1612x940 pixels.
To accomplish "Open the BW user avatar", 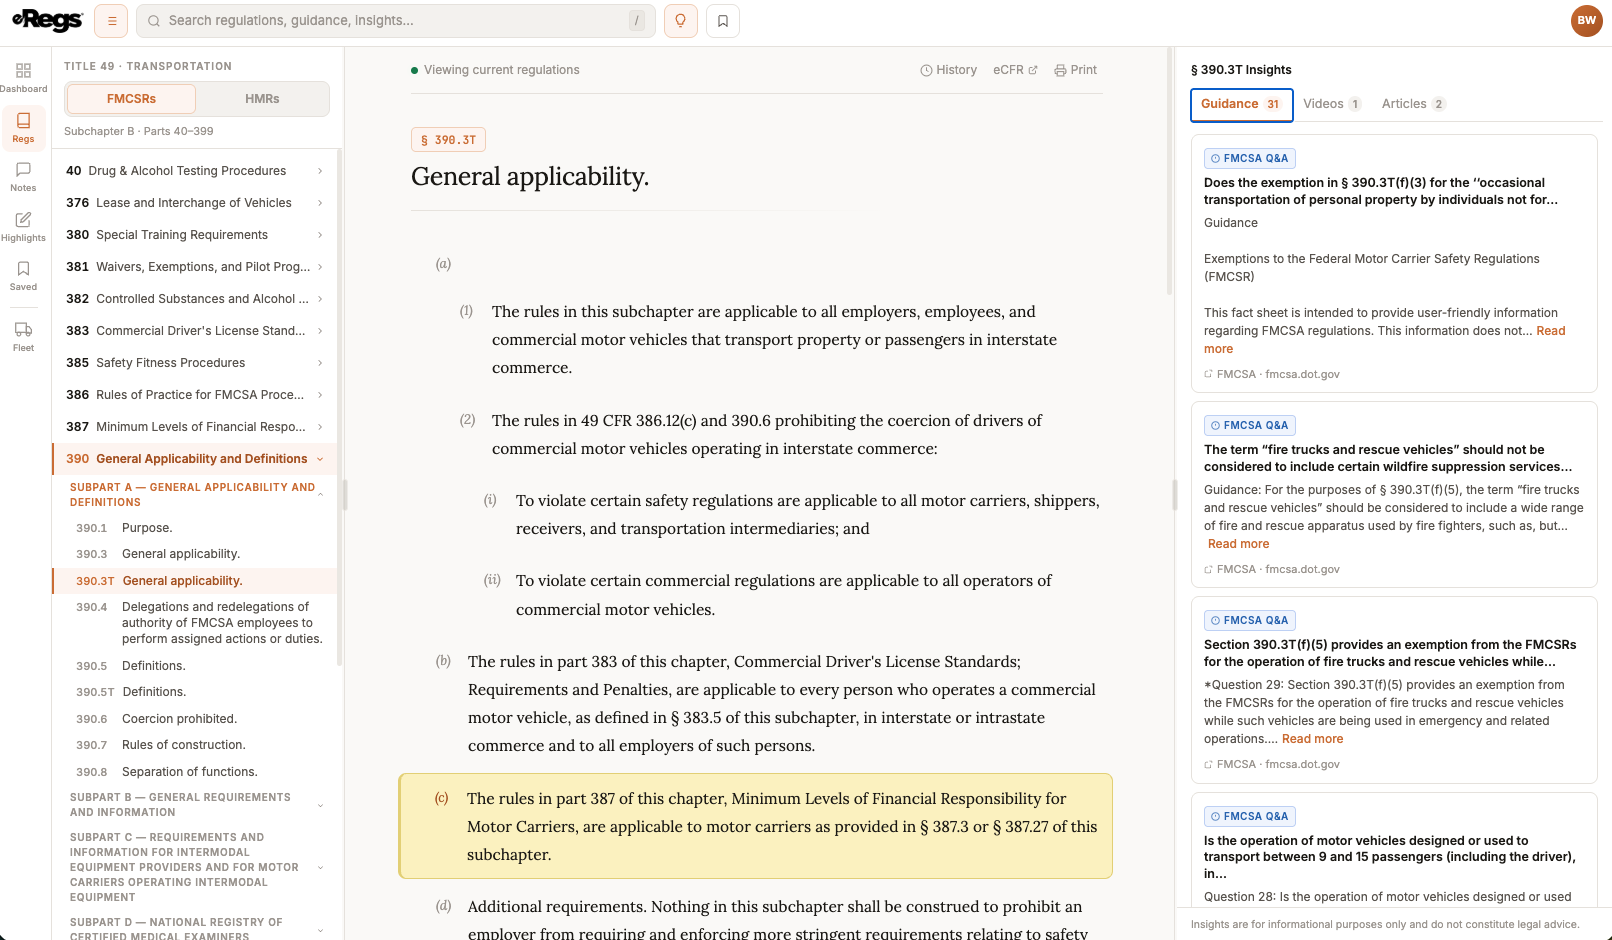I will pos(1586,21).
